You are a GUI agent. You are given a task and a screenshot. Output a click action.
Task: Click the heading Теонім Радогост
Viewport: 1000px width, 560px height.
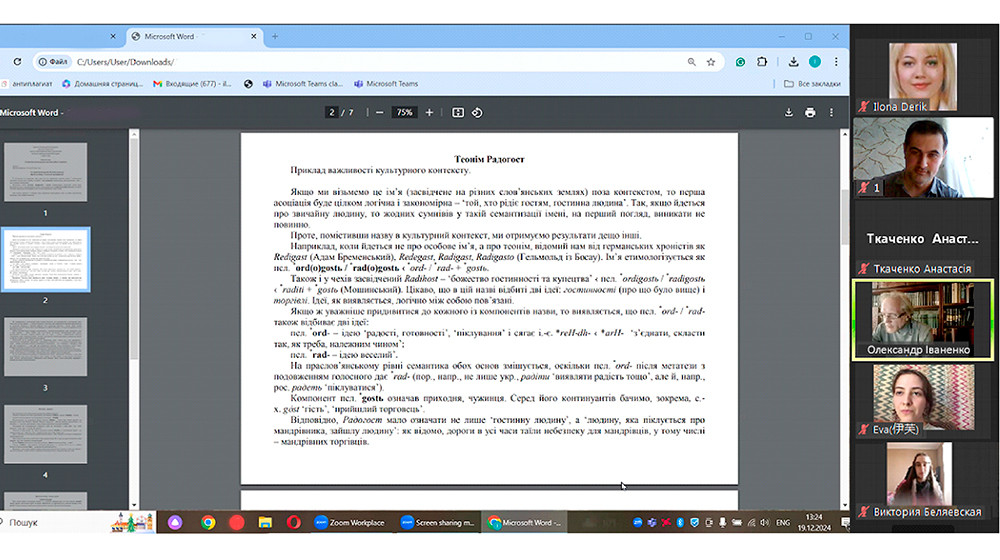click(489, 159)
